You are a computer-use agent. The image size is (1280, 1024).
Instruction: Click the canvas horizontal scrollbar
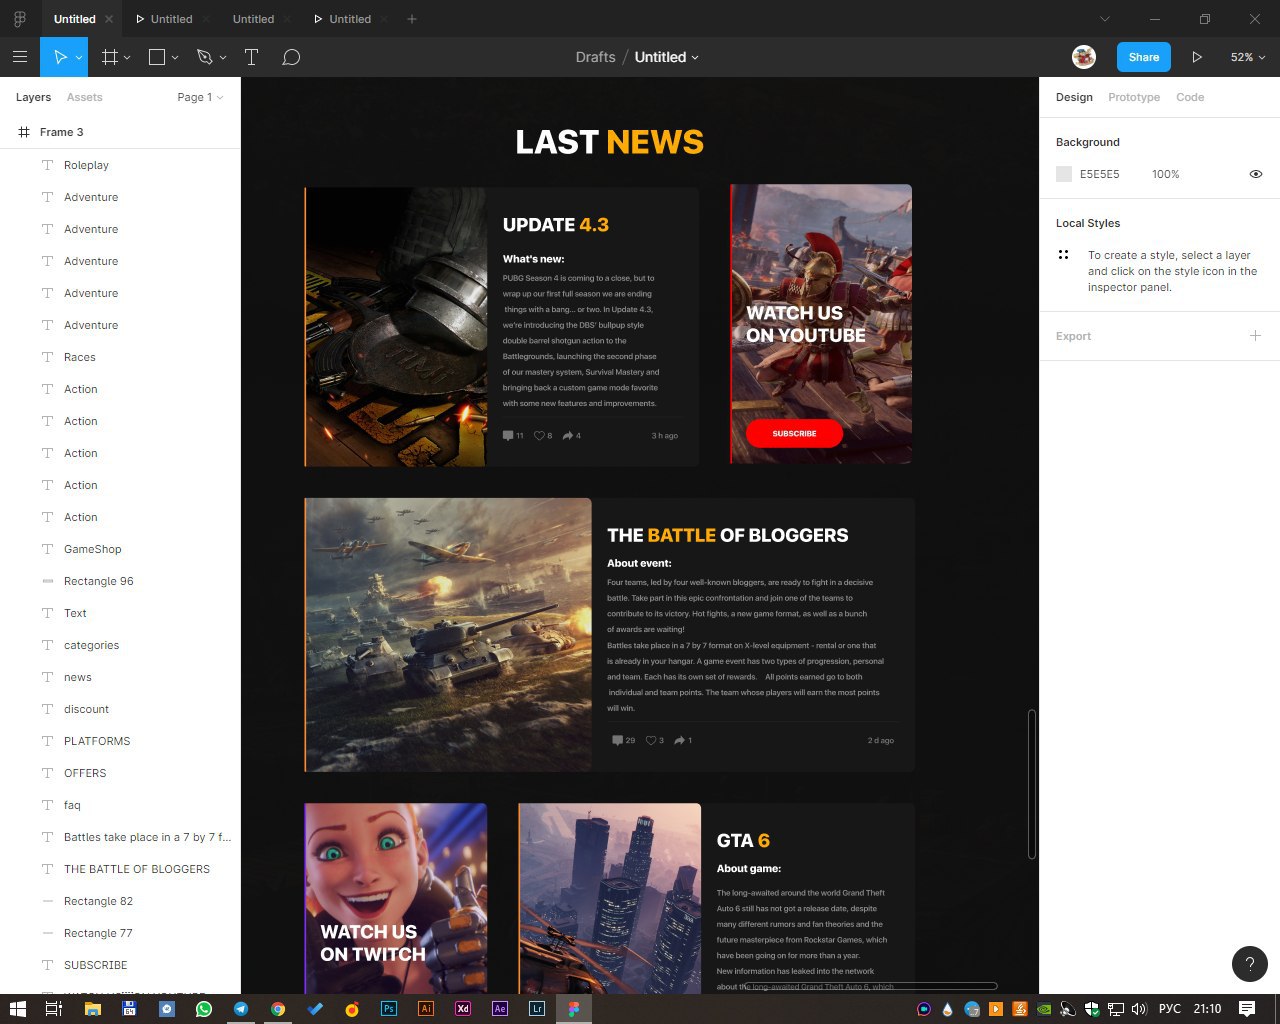[870, 986]
